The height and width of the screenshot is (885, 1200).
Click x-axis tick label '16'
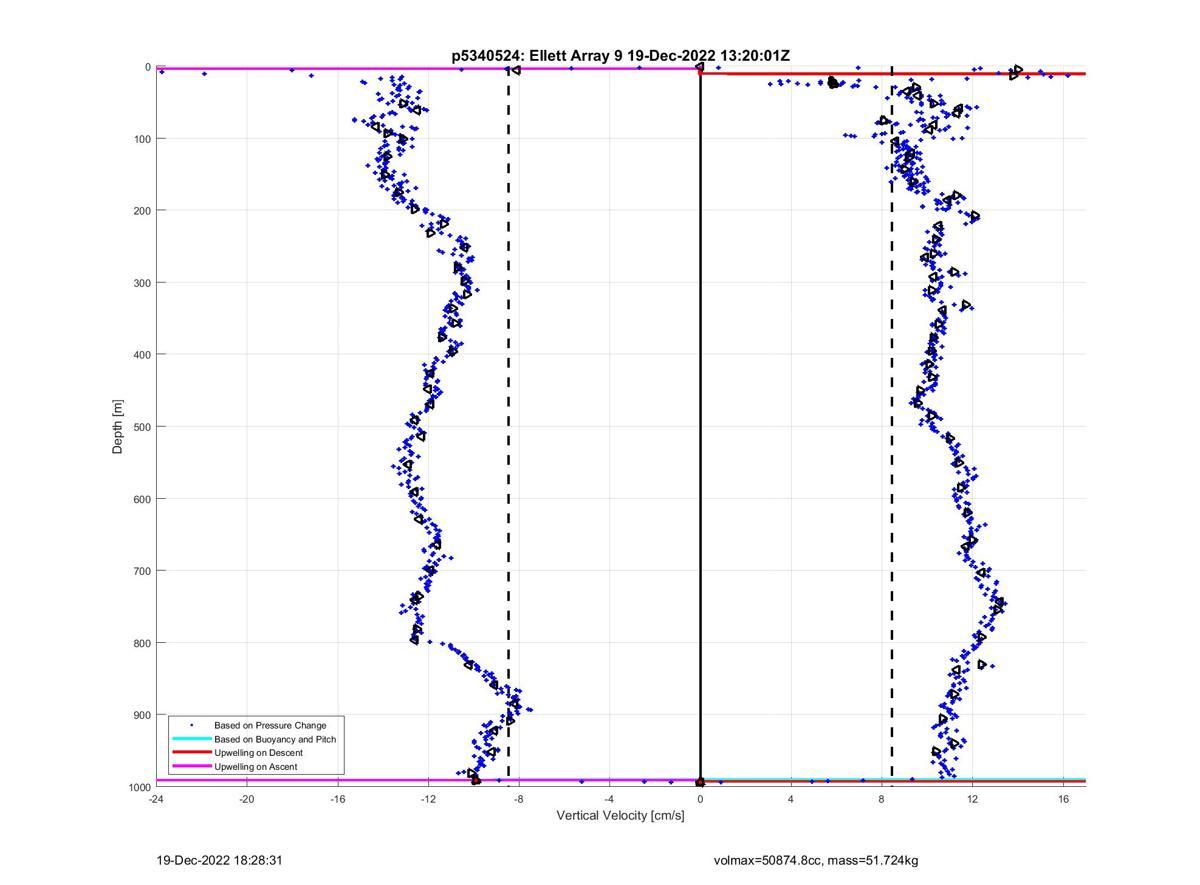pos(1063,799)
